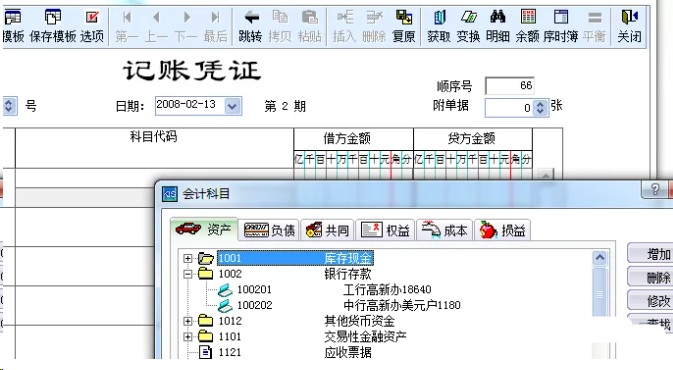Open the 模板 template toolbar icon

coord(13,26)
